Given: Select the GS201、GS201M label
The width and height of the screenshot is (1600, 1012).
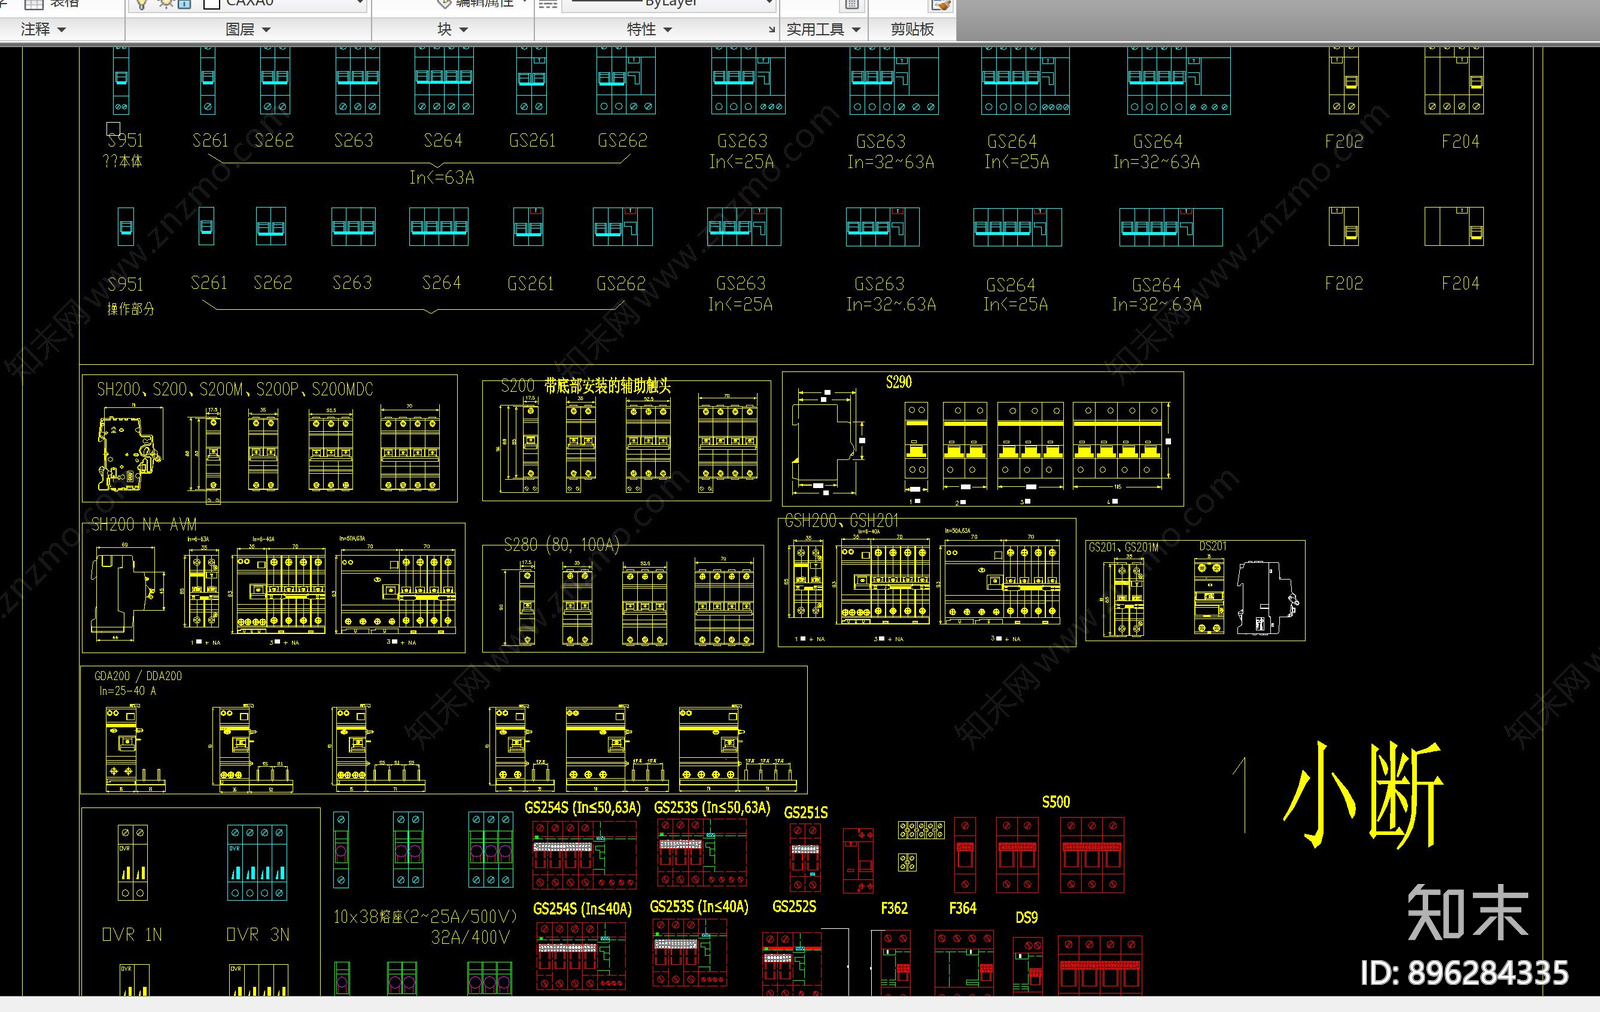Looking at the screenshot, I should [x=1123, y=547].
